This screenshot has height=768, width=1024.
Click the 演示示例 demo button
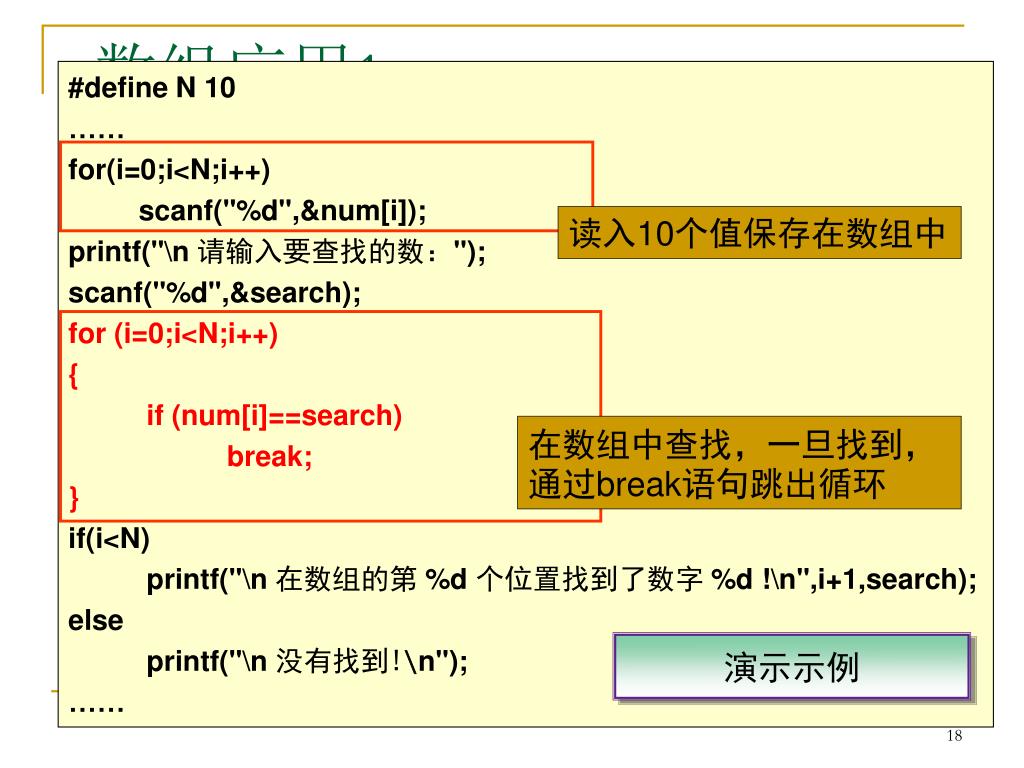coord(792,667)
